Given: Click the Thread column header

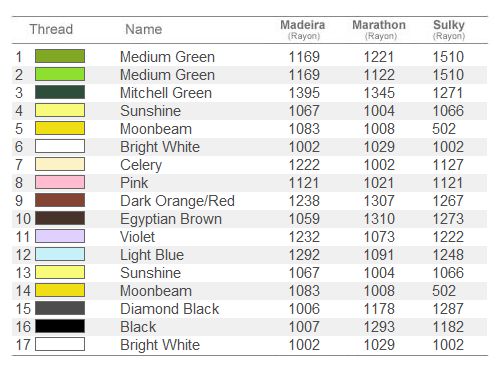Looking at the screenshot, I should tap(51, 29).
